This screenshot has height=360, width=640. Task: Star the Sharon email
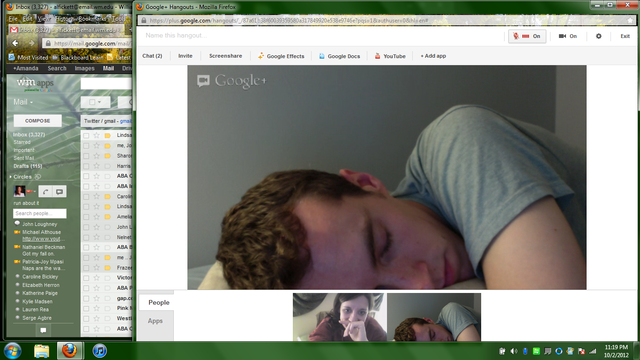[97, 156]
